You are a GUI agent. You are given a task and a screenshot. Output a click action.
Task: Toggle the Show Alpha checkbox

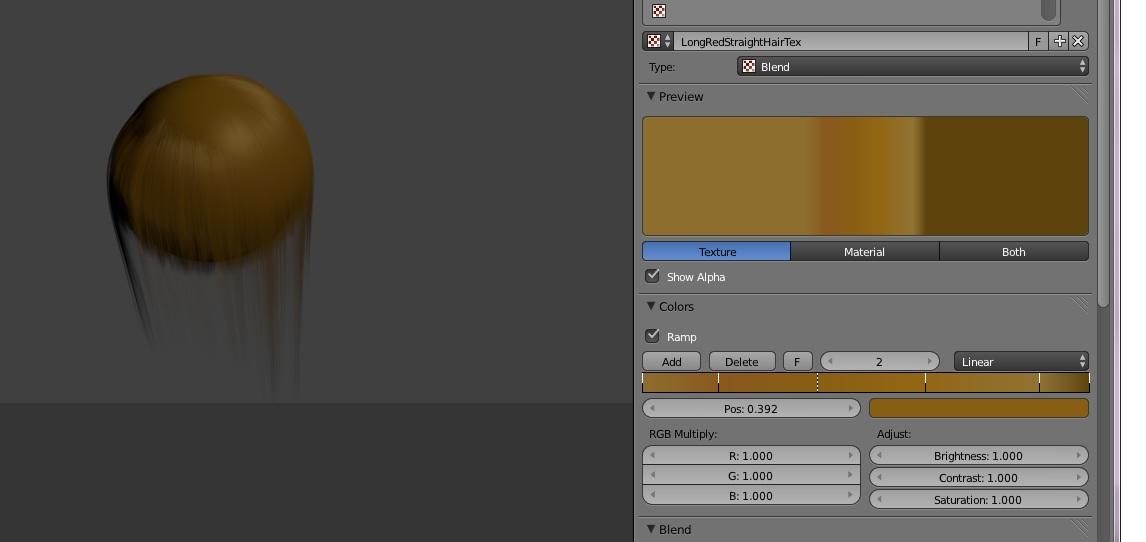click(653, 276)
